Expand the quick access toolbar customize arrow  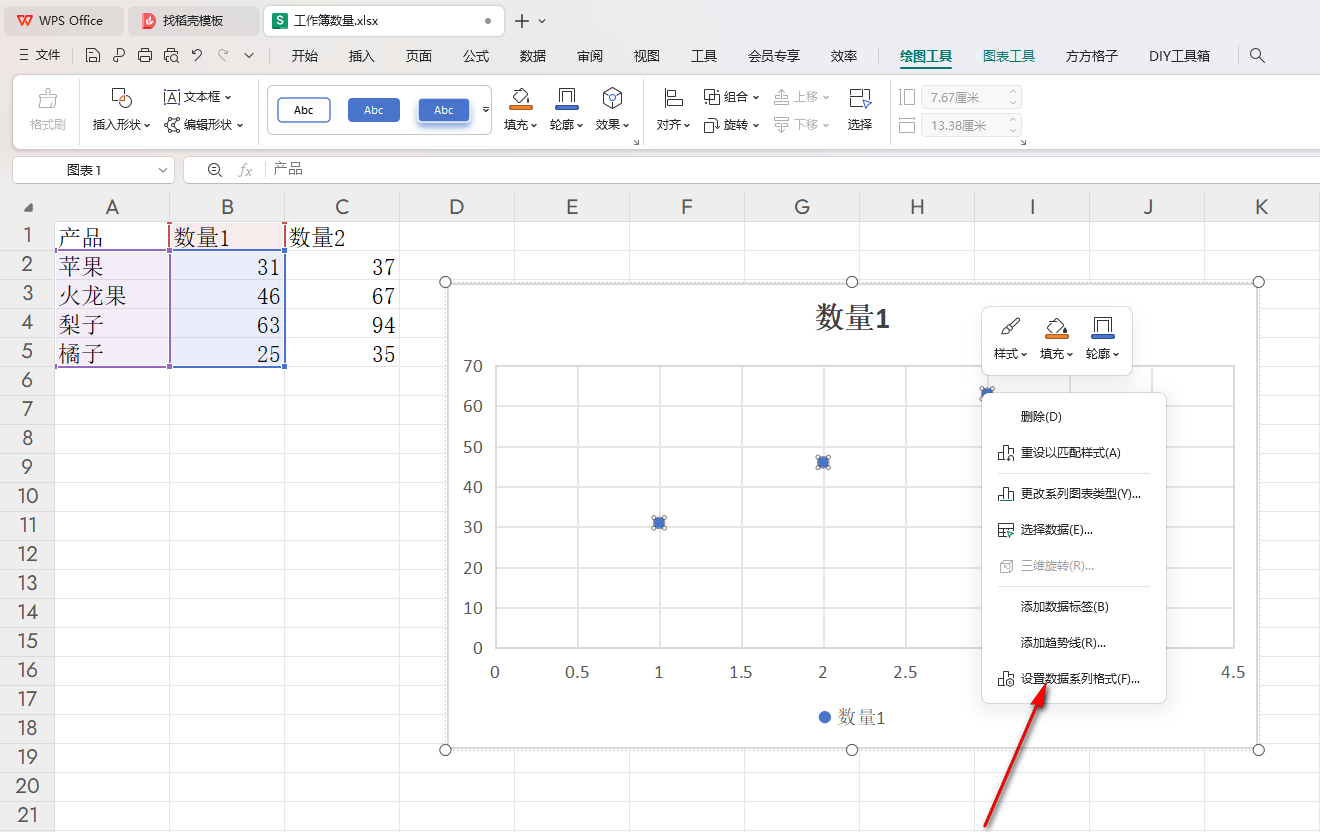click(x=249, y=56)
